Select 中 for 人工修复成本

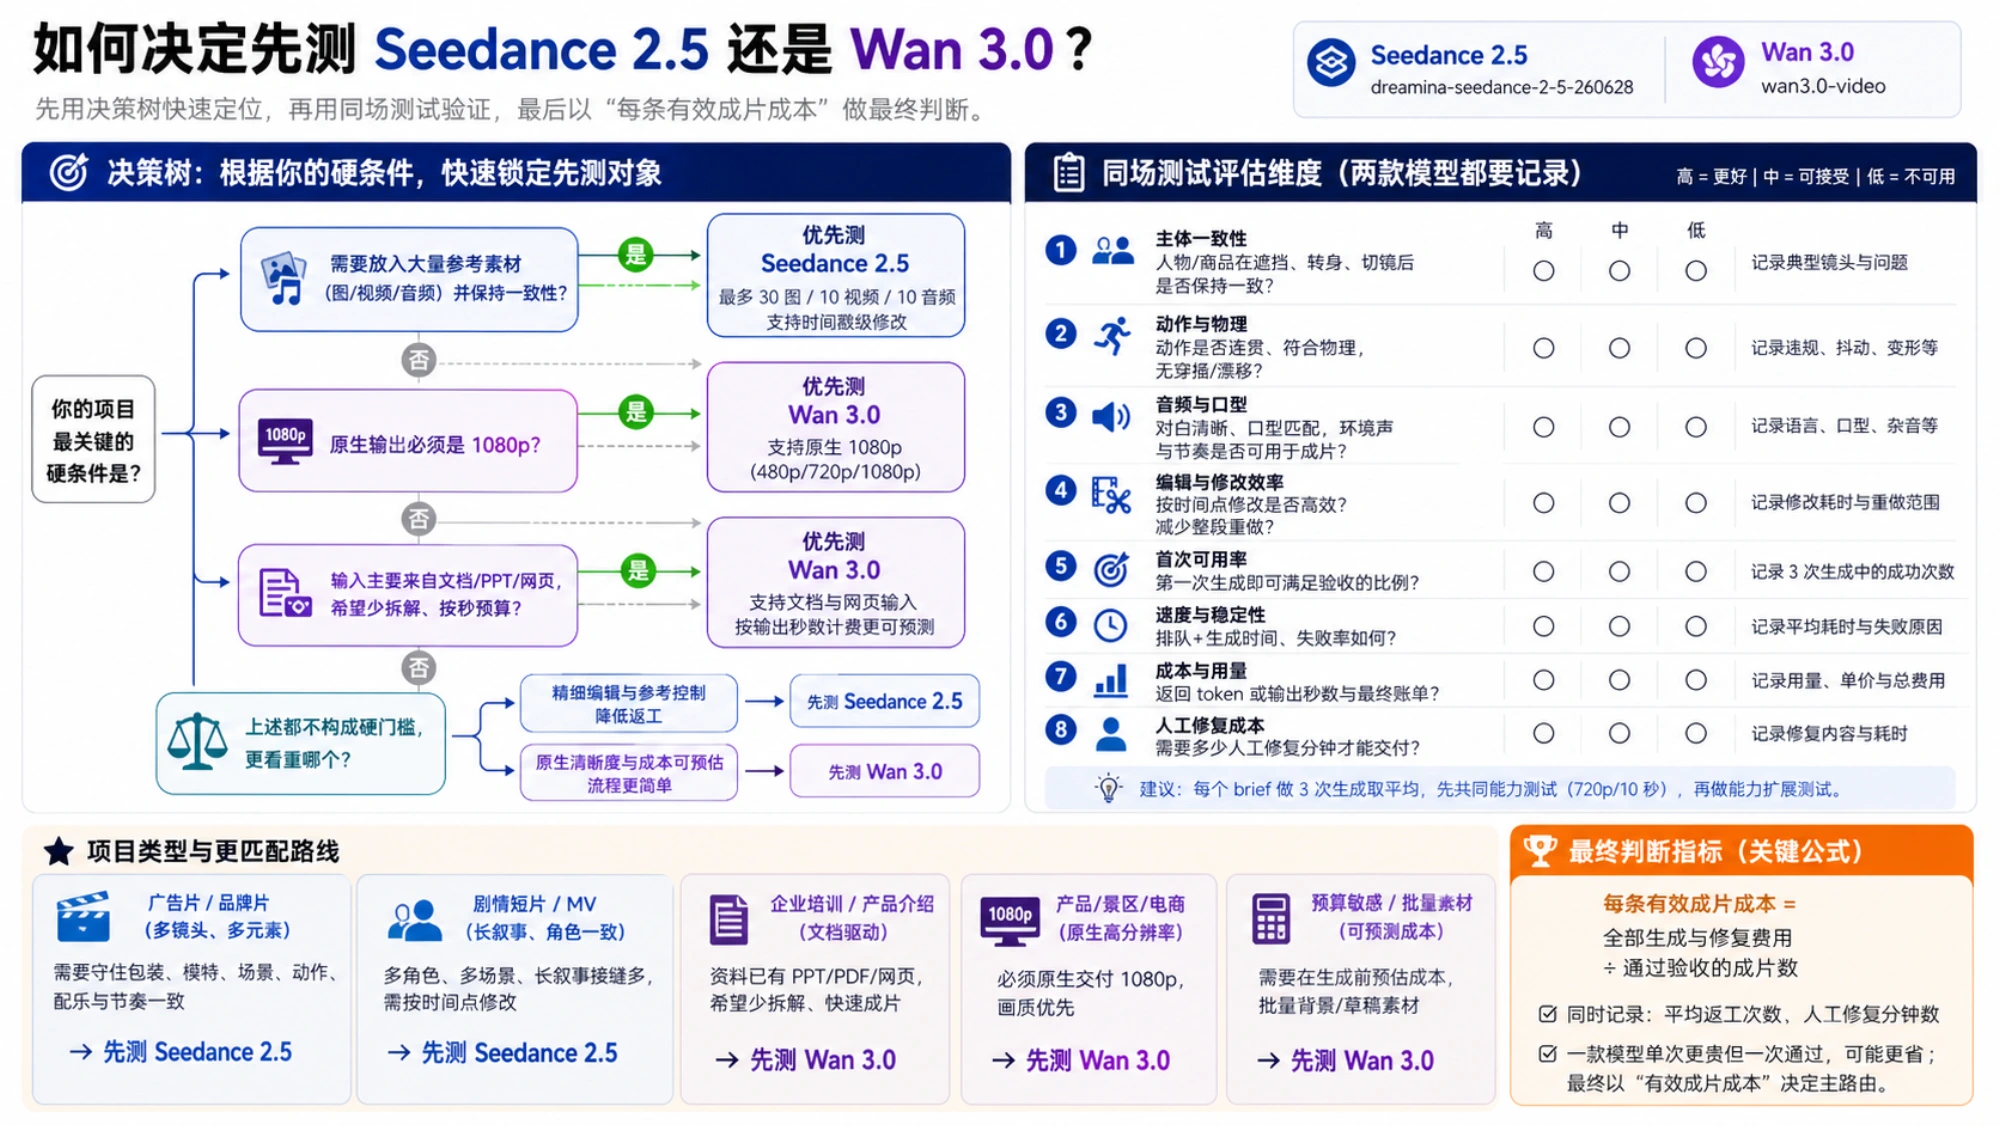[x=1619, y=734]
